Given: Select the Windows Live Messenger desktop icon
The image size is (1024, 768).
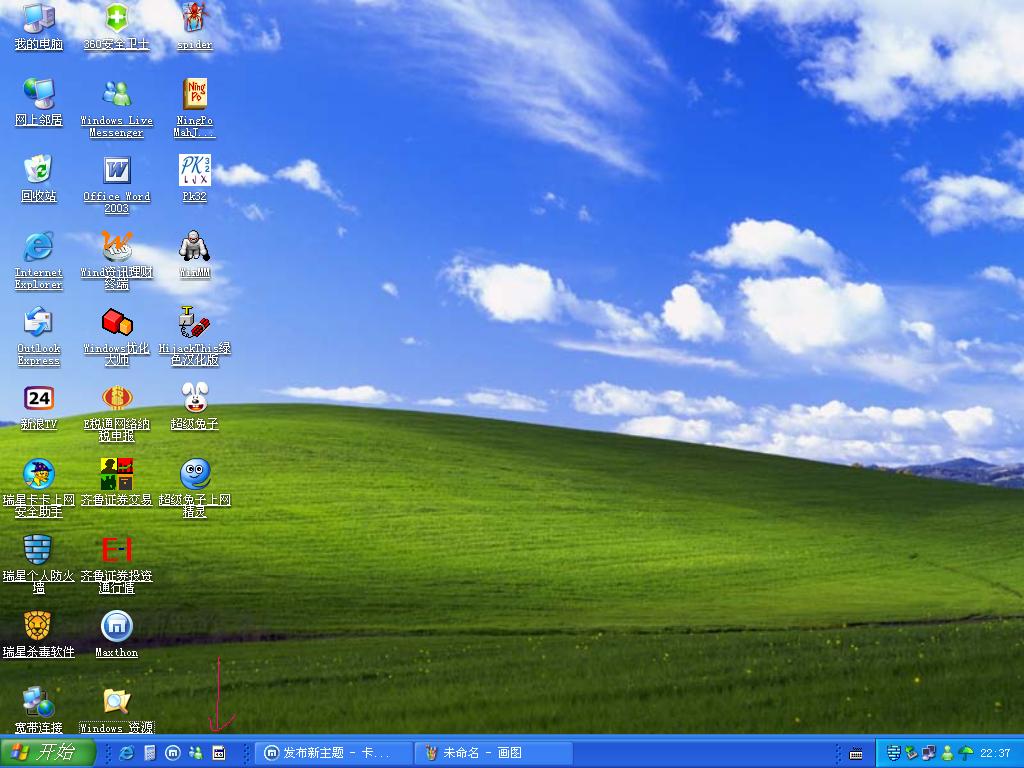Looking at the screenshot, I should pos(116,94).
